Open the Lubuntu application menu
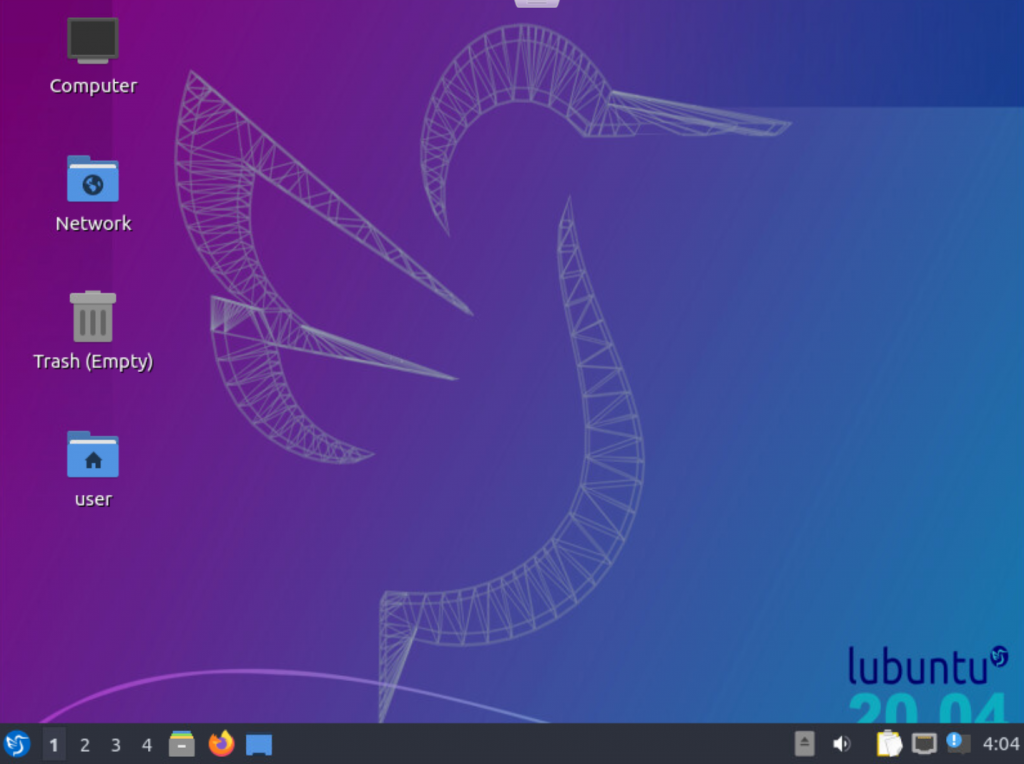 17,744
